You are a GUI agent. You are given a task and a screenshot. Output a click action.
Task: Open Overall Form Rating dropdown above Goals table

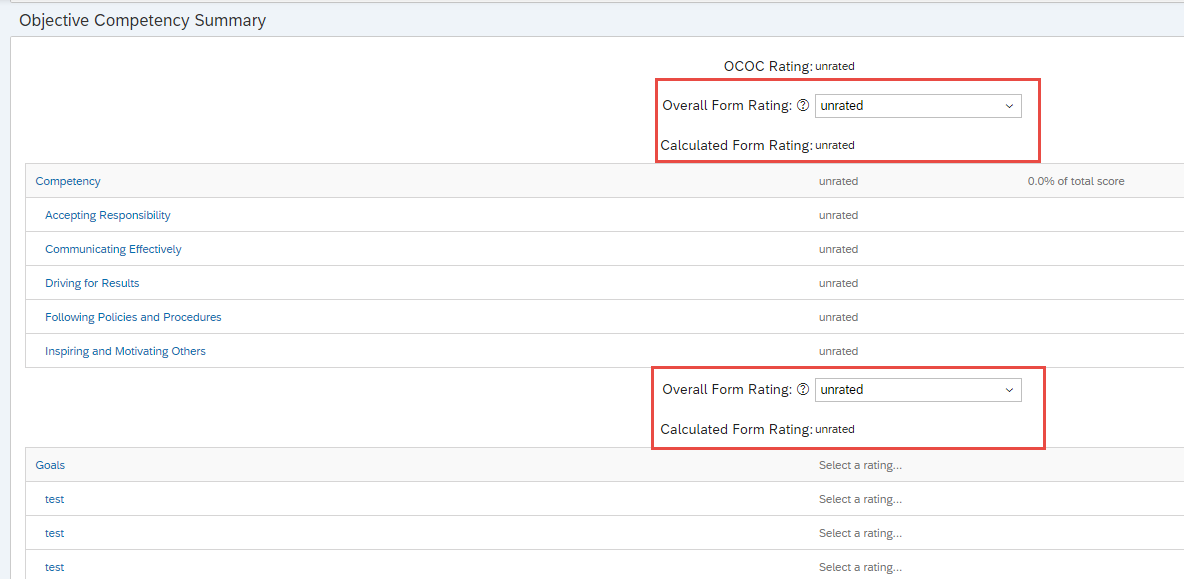(x=918, y=390)
